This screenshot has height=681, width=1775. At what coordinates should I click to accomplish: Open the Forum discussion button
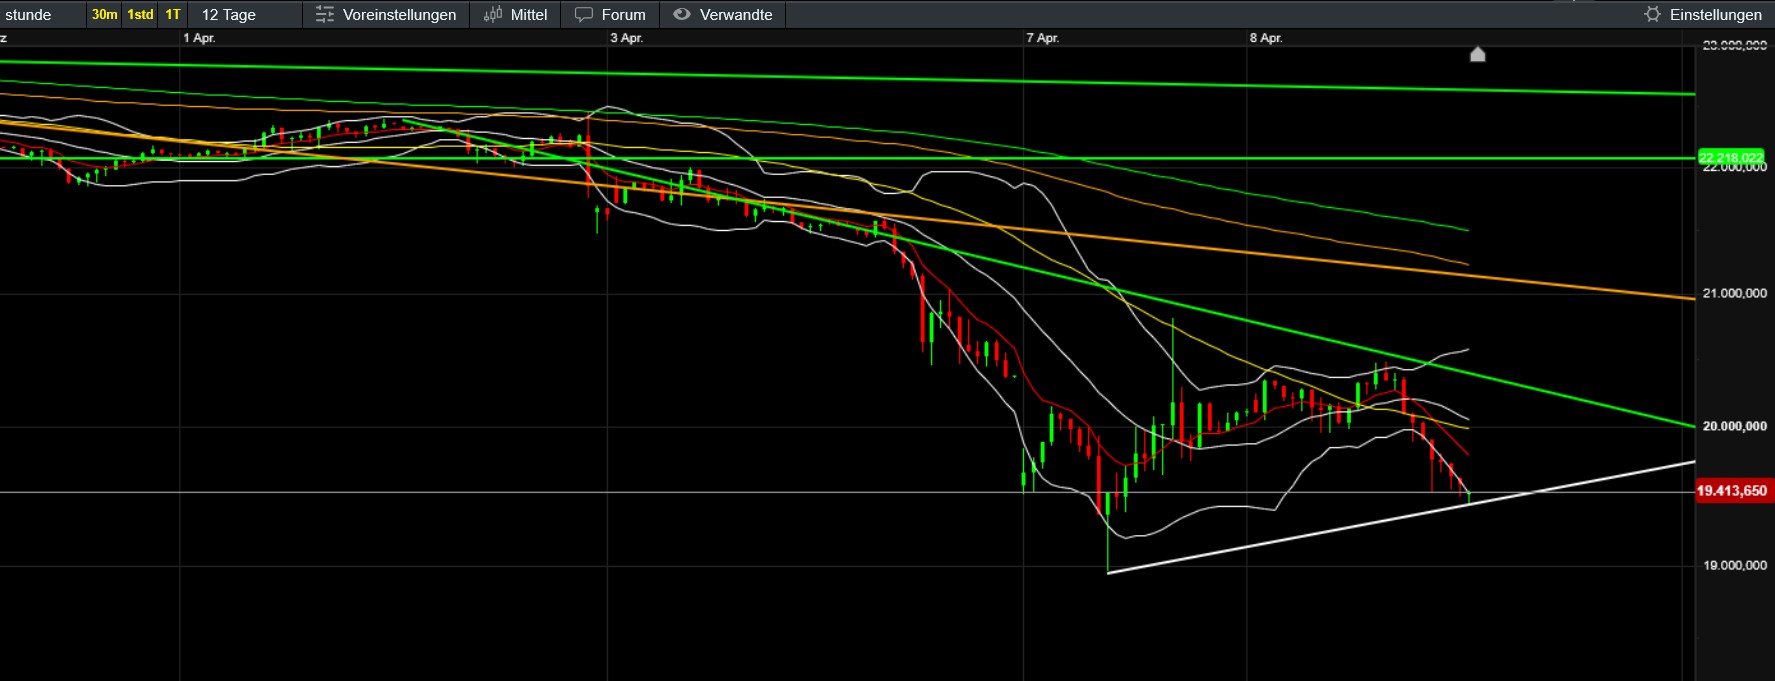coord(610,15)
